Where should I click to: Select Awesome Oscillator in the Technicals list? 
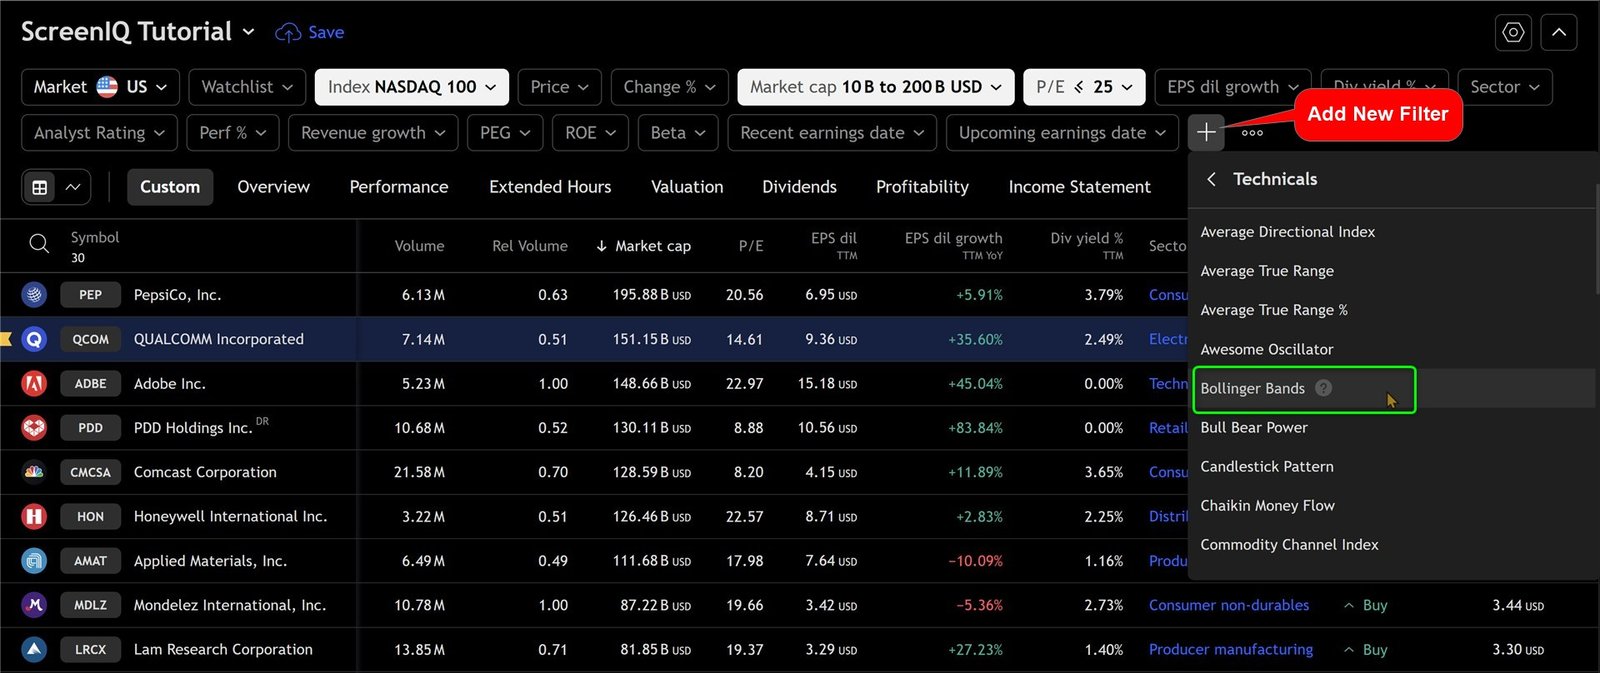click(x=1391, y=349)
